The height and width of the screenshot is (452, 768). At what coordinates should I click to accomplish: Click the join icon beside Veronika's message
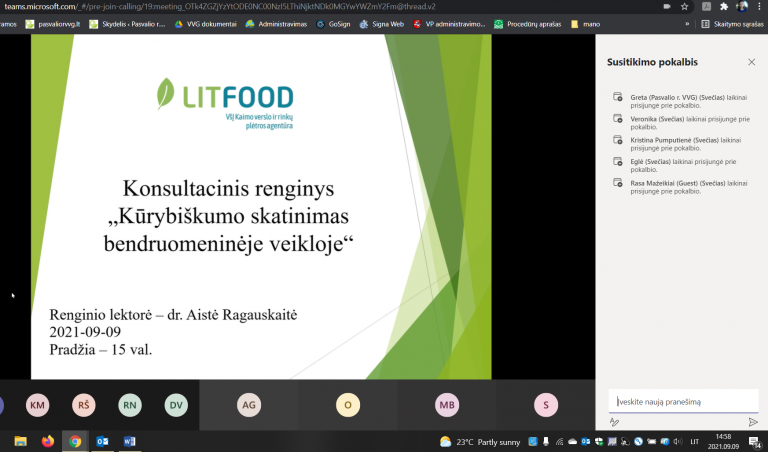(x=618, y=119)
